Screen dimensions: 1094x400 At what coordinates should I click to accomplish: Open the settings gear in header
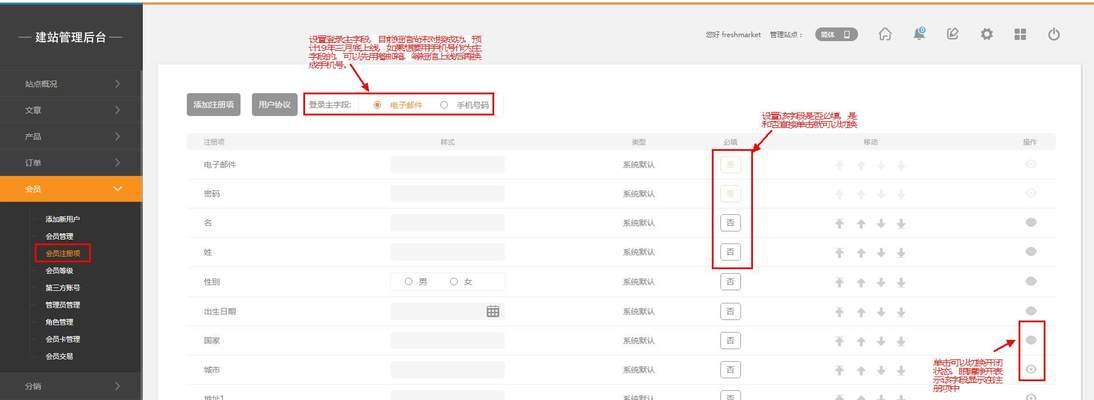click(x=987, y=34)
